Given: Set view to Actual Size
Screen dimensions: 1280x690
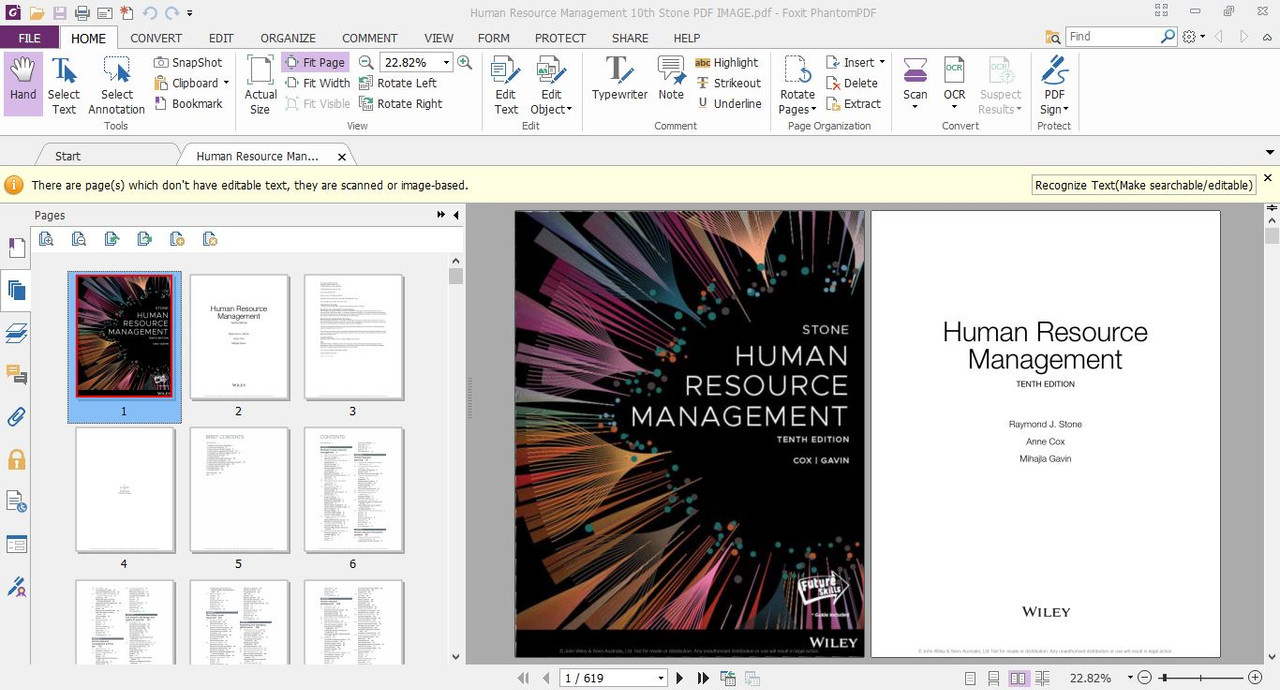Looking at the screenshot, I should [x=260, y=84].
